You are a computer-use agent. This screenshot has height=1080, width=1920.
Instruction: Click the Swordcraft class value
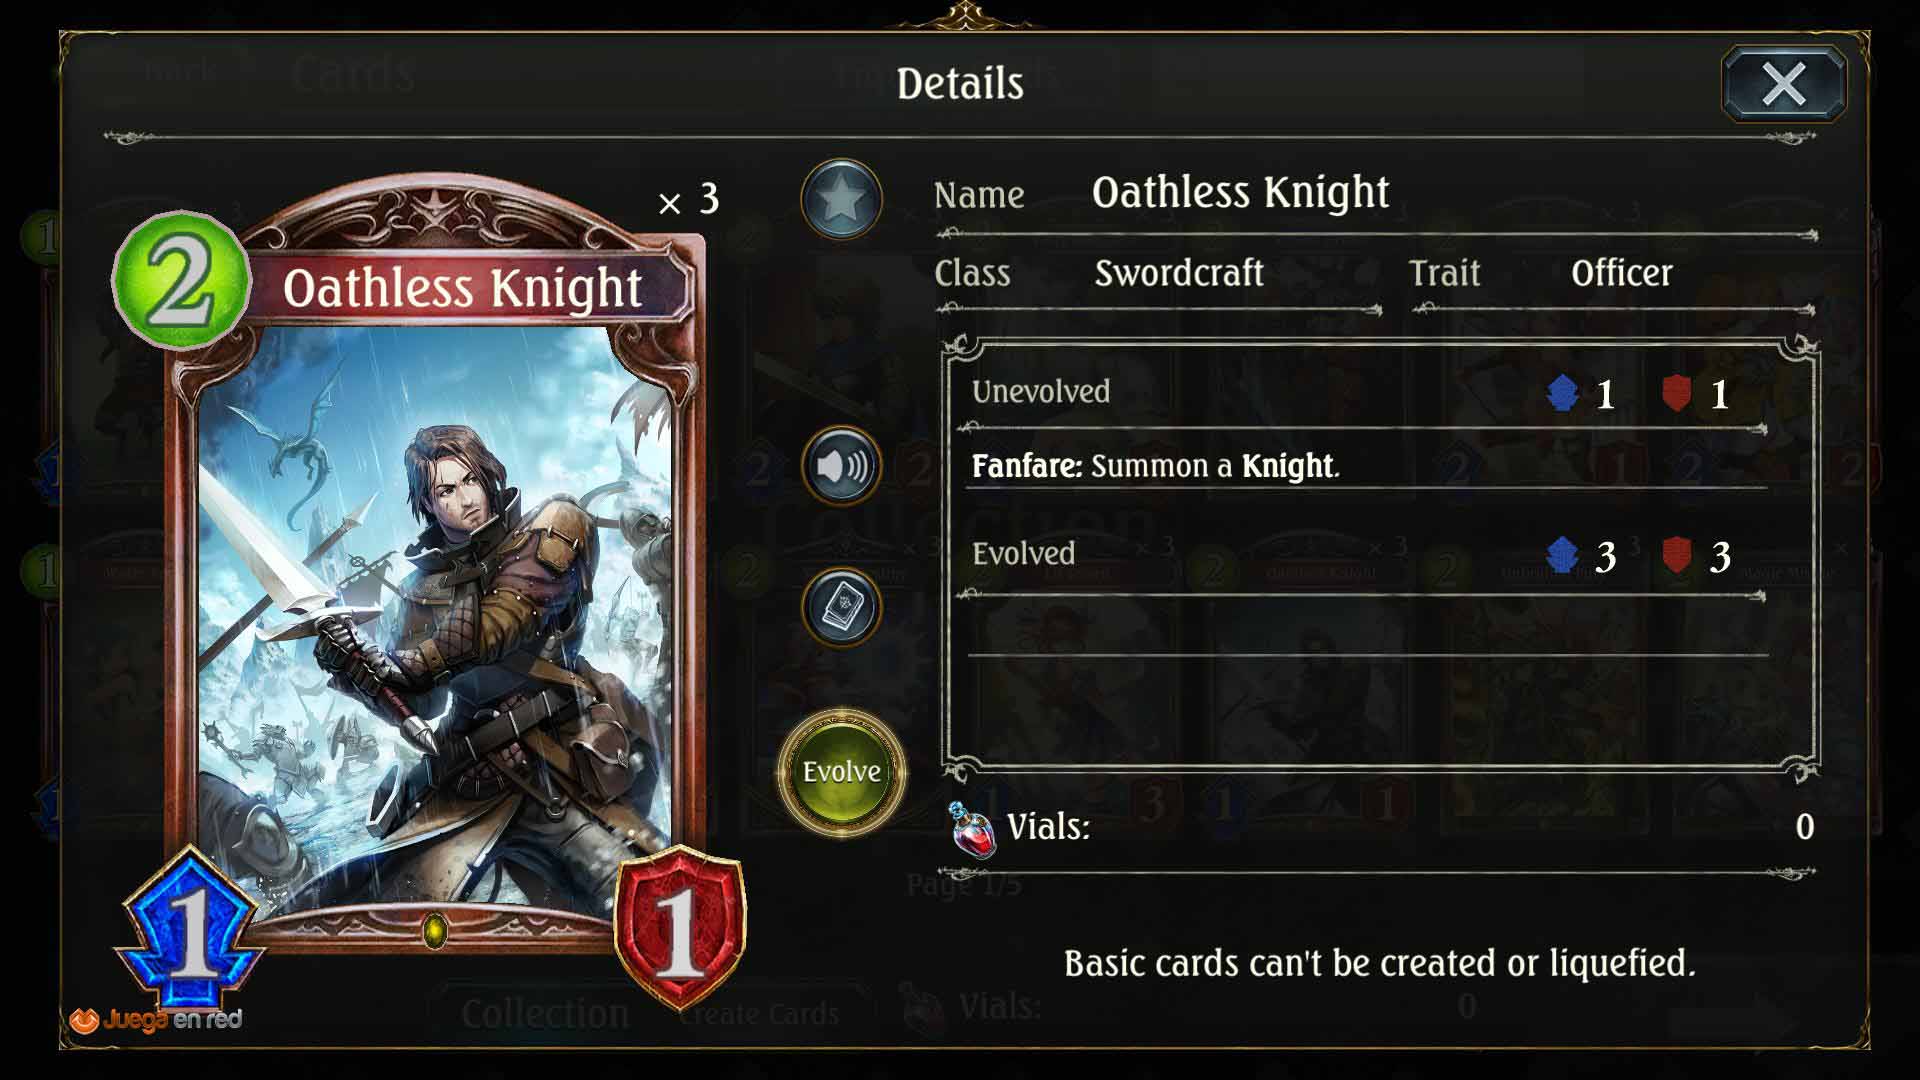click(x=1179, y=273)
